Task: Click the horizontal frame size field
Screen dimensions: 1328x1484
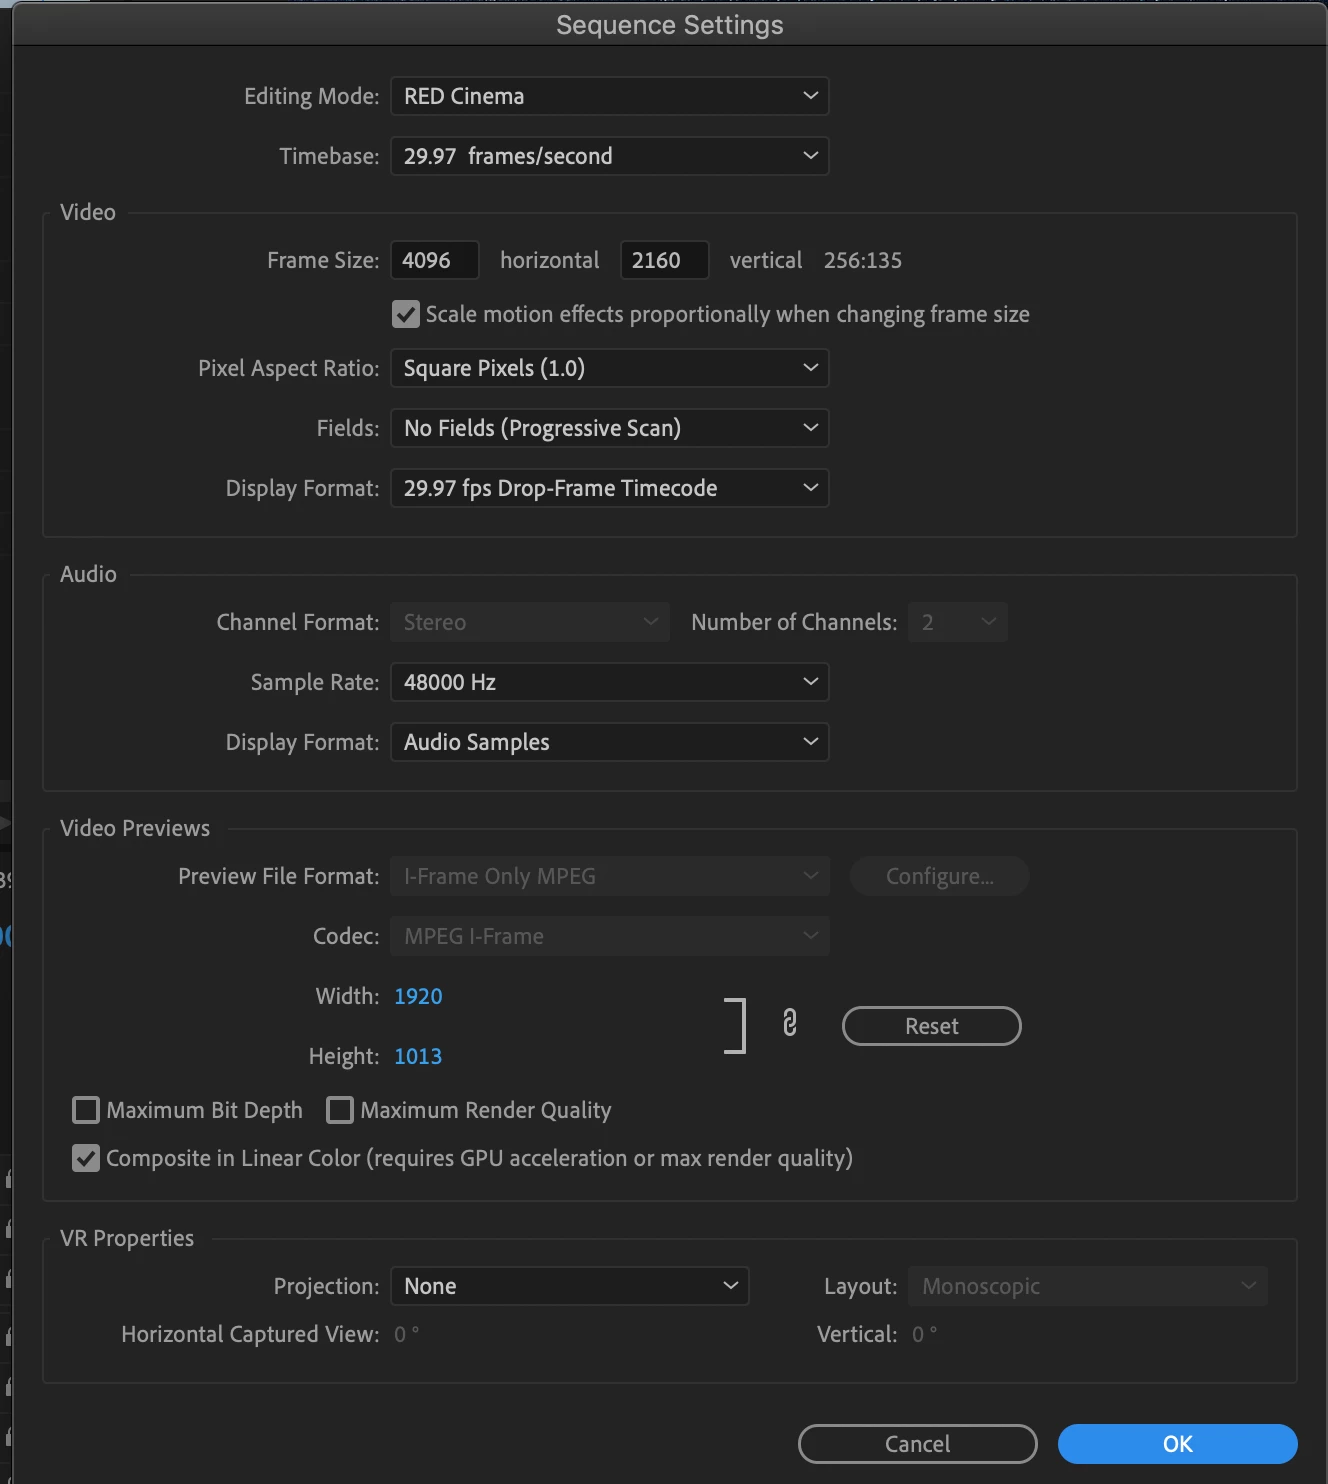Action: (435, 260)
